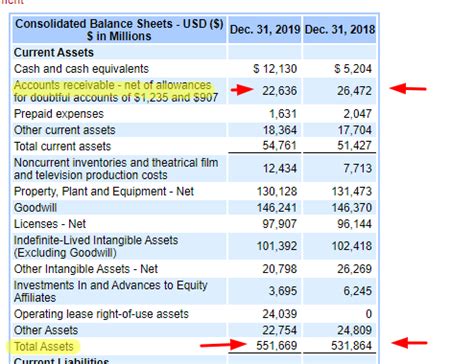Viewport: 474px width, 364px height.
Task: Click the 24,809 other assets value
Action: (x=354, y=330)
